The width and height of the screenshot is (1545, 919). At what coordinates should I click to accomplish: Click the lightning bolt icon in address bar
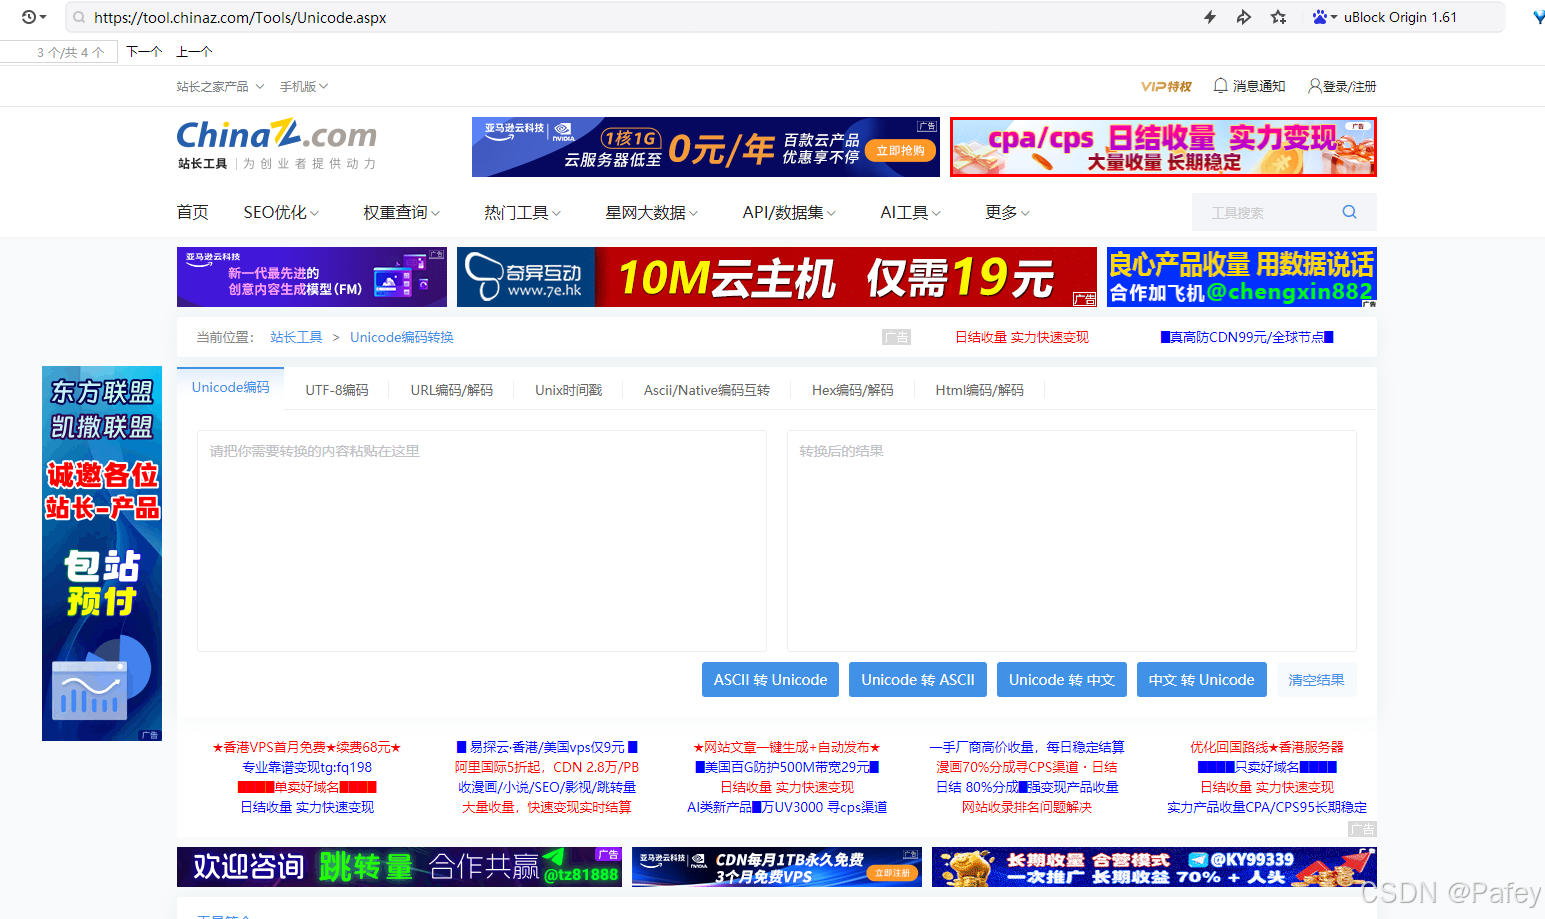pos(1210,17)
